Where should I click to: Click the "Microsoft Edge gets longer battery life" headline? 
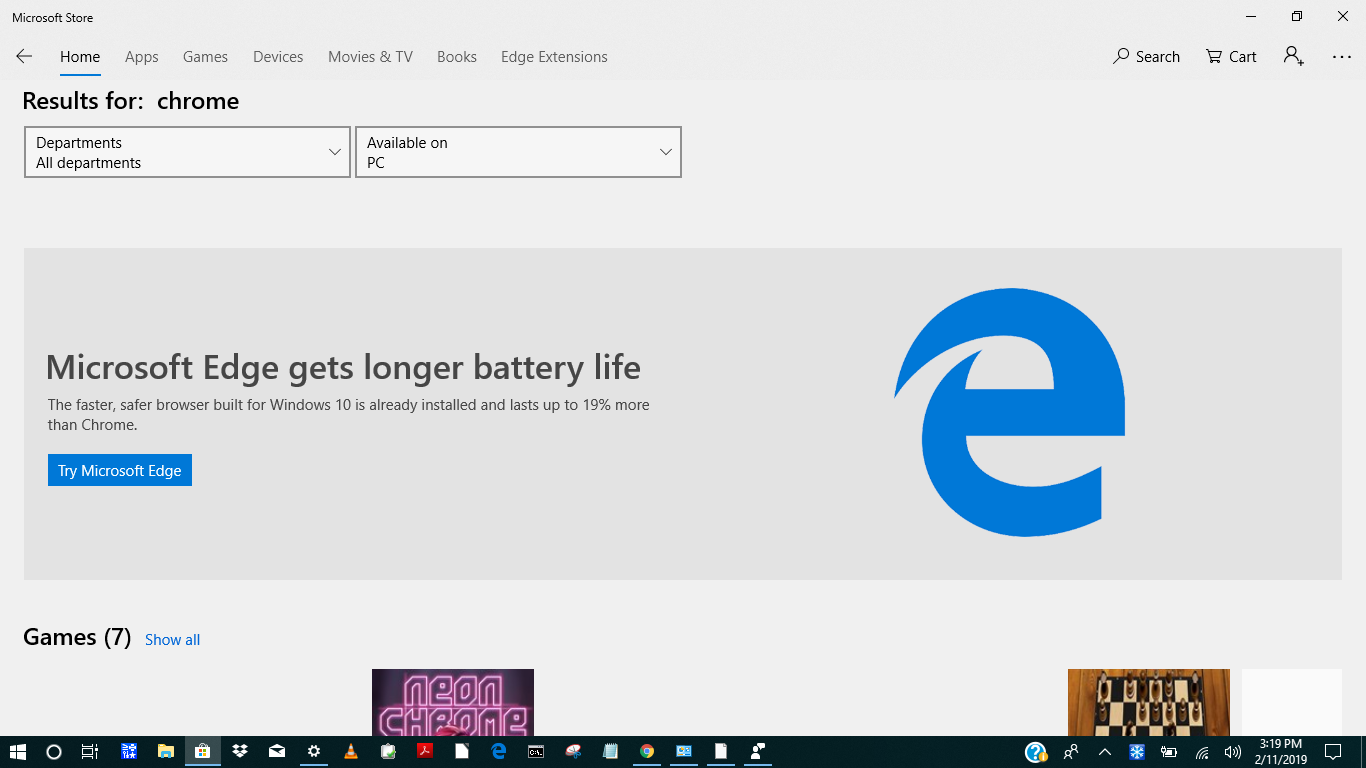pos(343,367)
